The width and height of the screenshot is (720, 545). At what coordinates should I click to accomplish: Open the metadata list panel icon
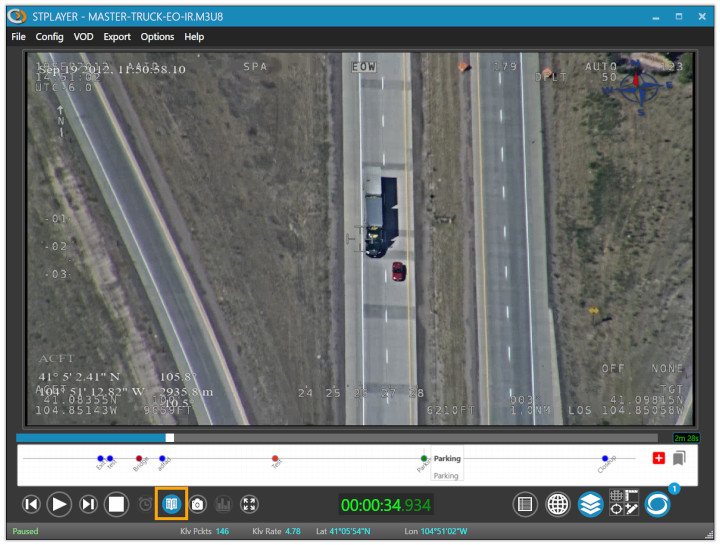524,505
